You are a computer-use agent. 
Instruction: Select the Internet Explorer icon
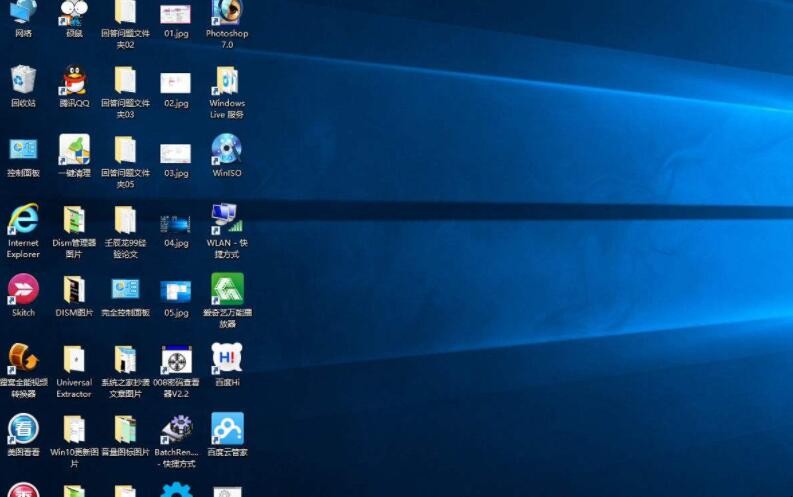23,219
